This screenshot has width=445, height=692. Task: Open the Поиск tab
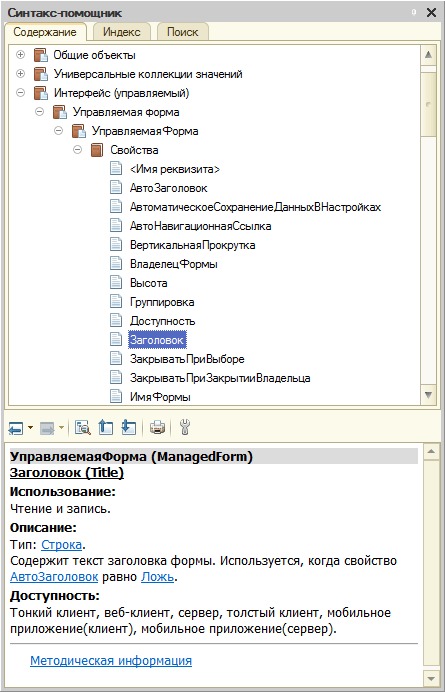tap(183, 32)
